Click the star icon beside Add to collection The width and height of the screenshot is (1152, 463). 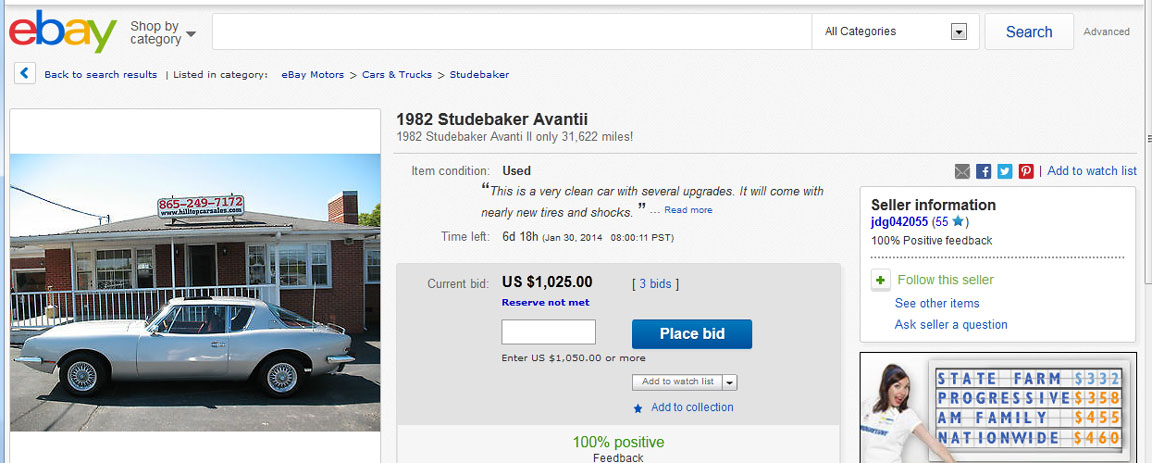tap(638, 408)
